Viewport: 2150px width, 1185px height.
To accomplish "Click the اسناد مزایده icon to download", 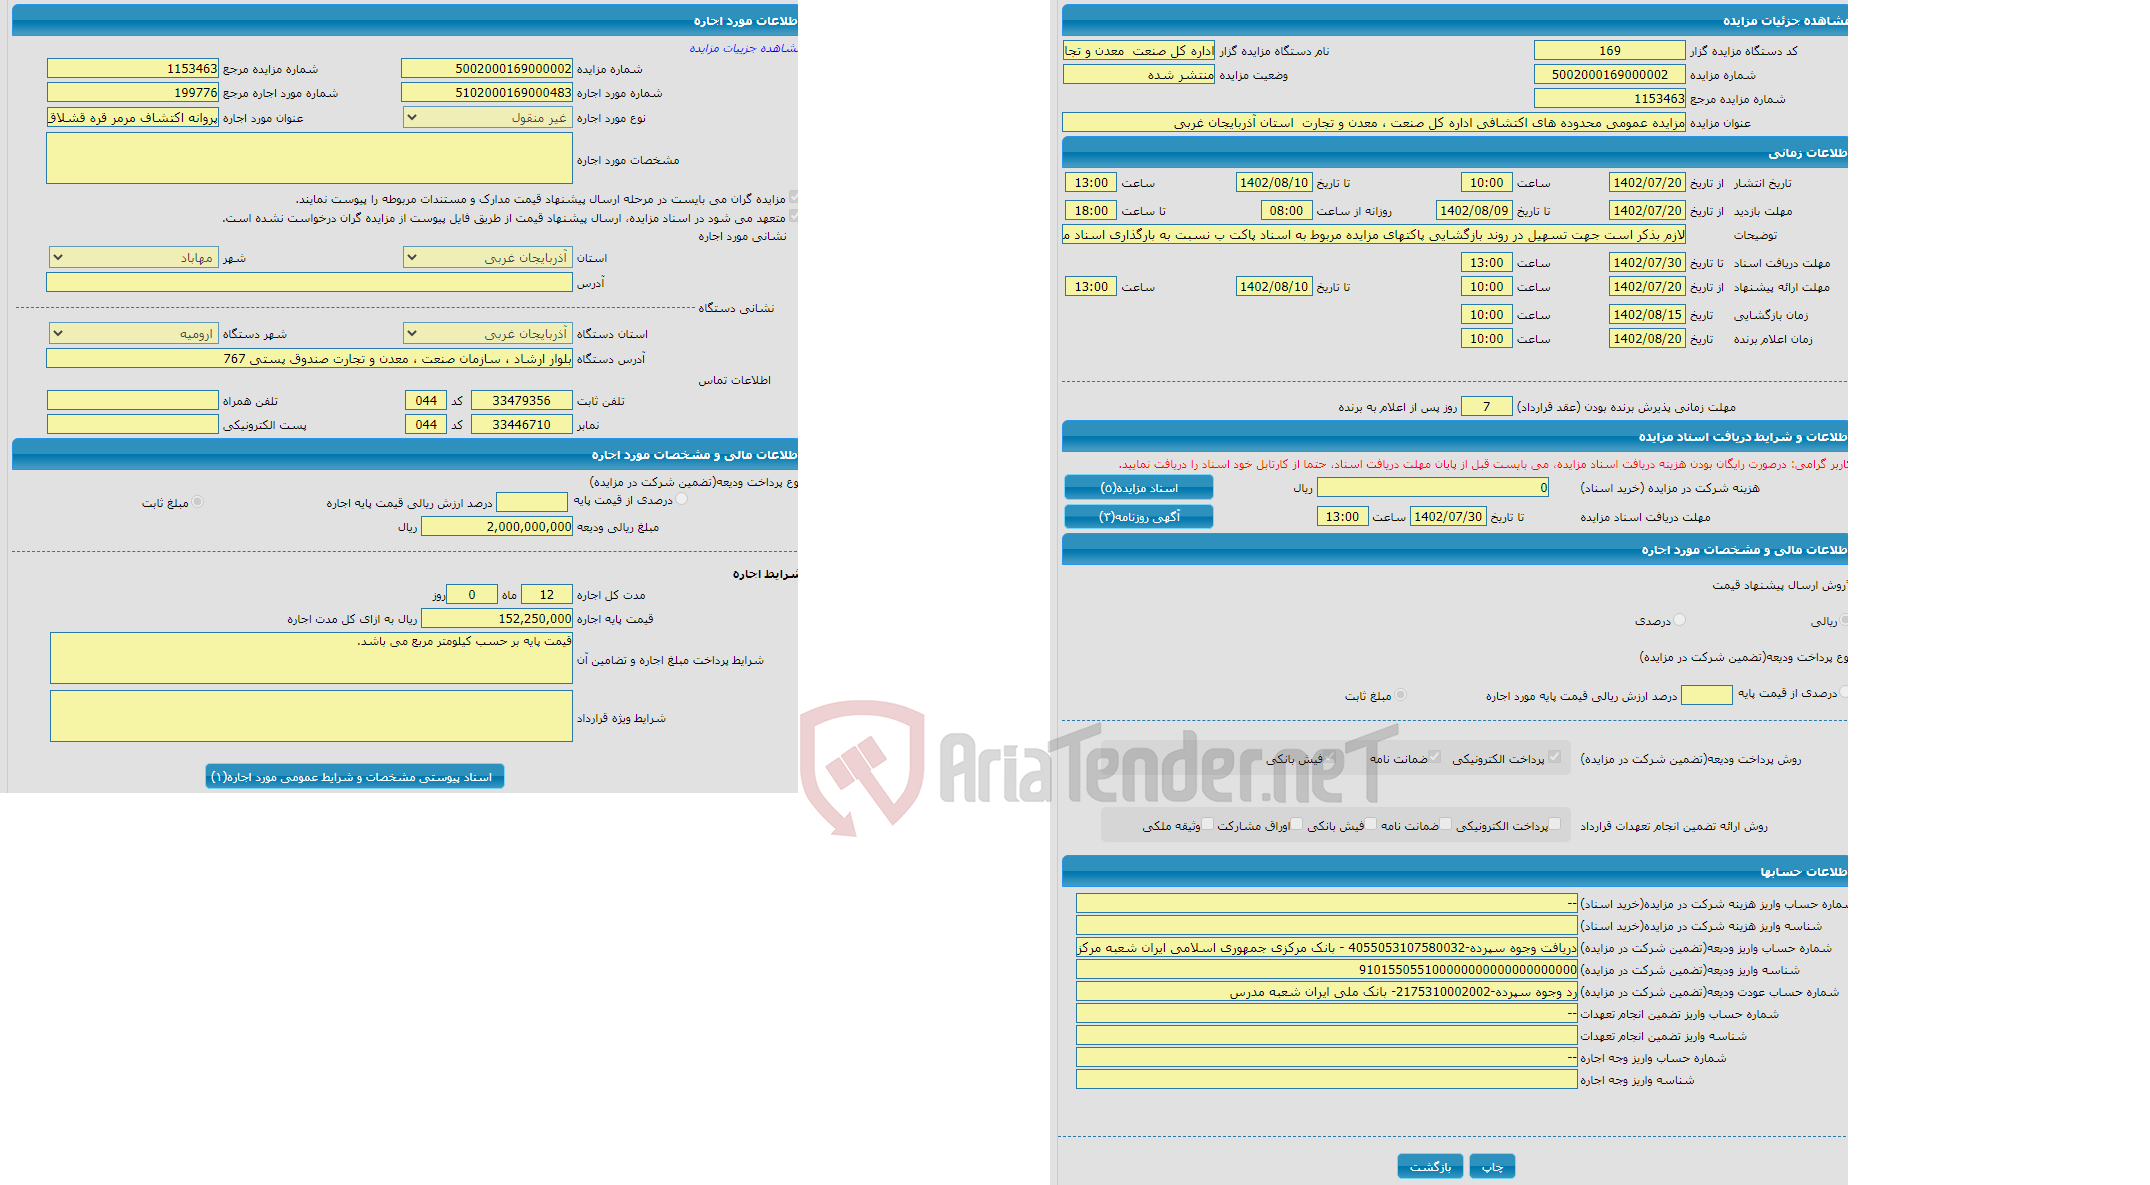I will (1138, 486).
